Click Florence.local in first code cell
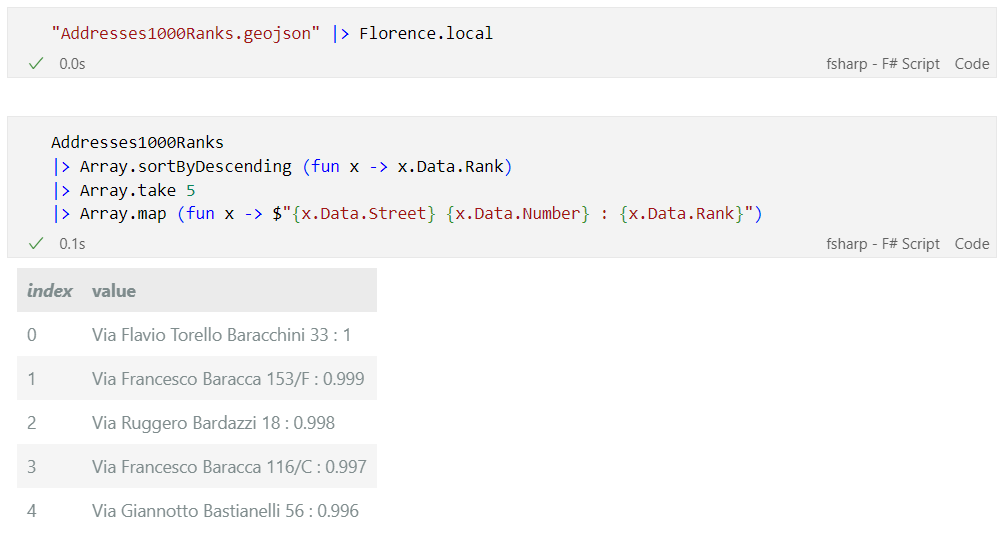This screenshot has width=1003, height=541. click(426, 33)
